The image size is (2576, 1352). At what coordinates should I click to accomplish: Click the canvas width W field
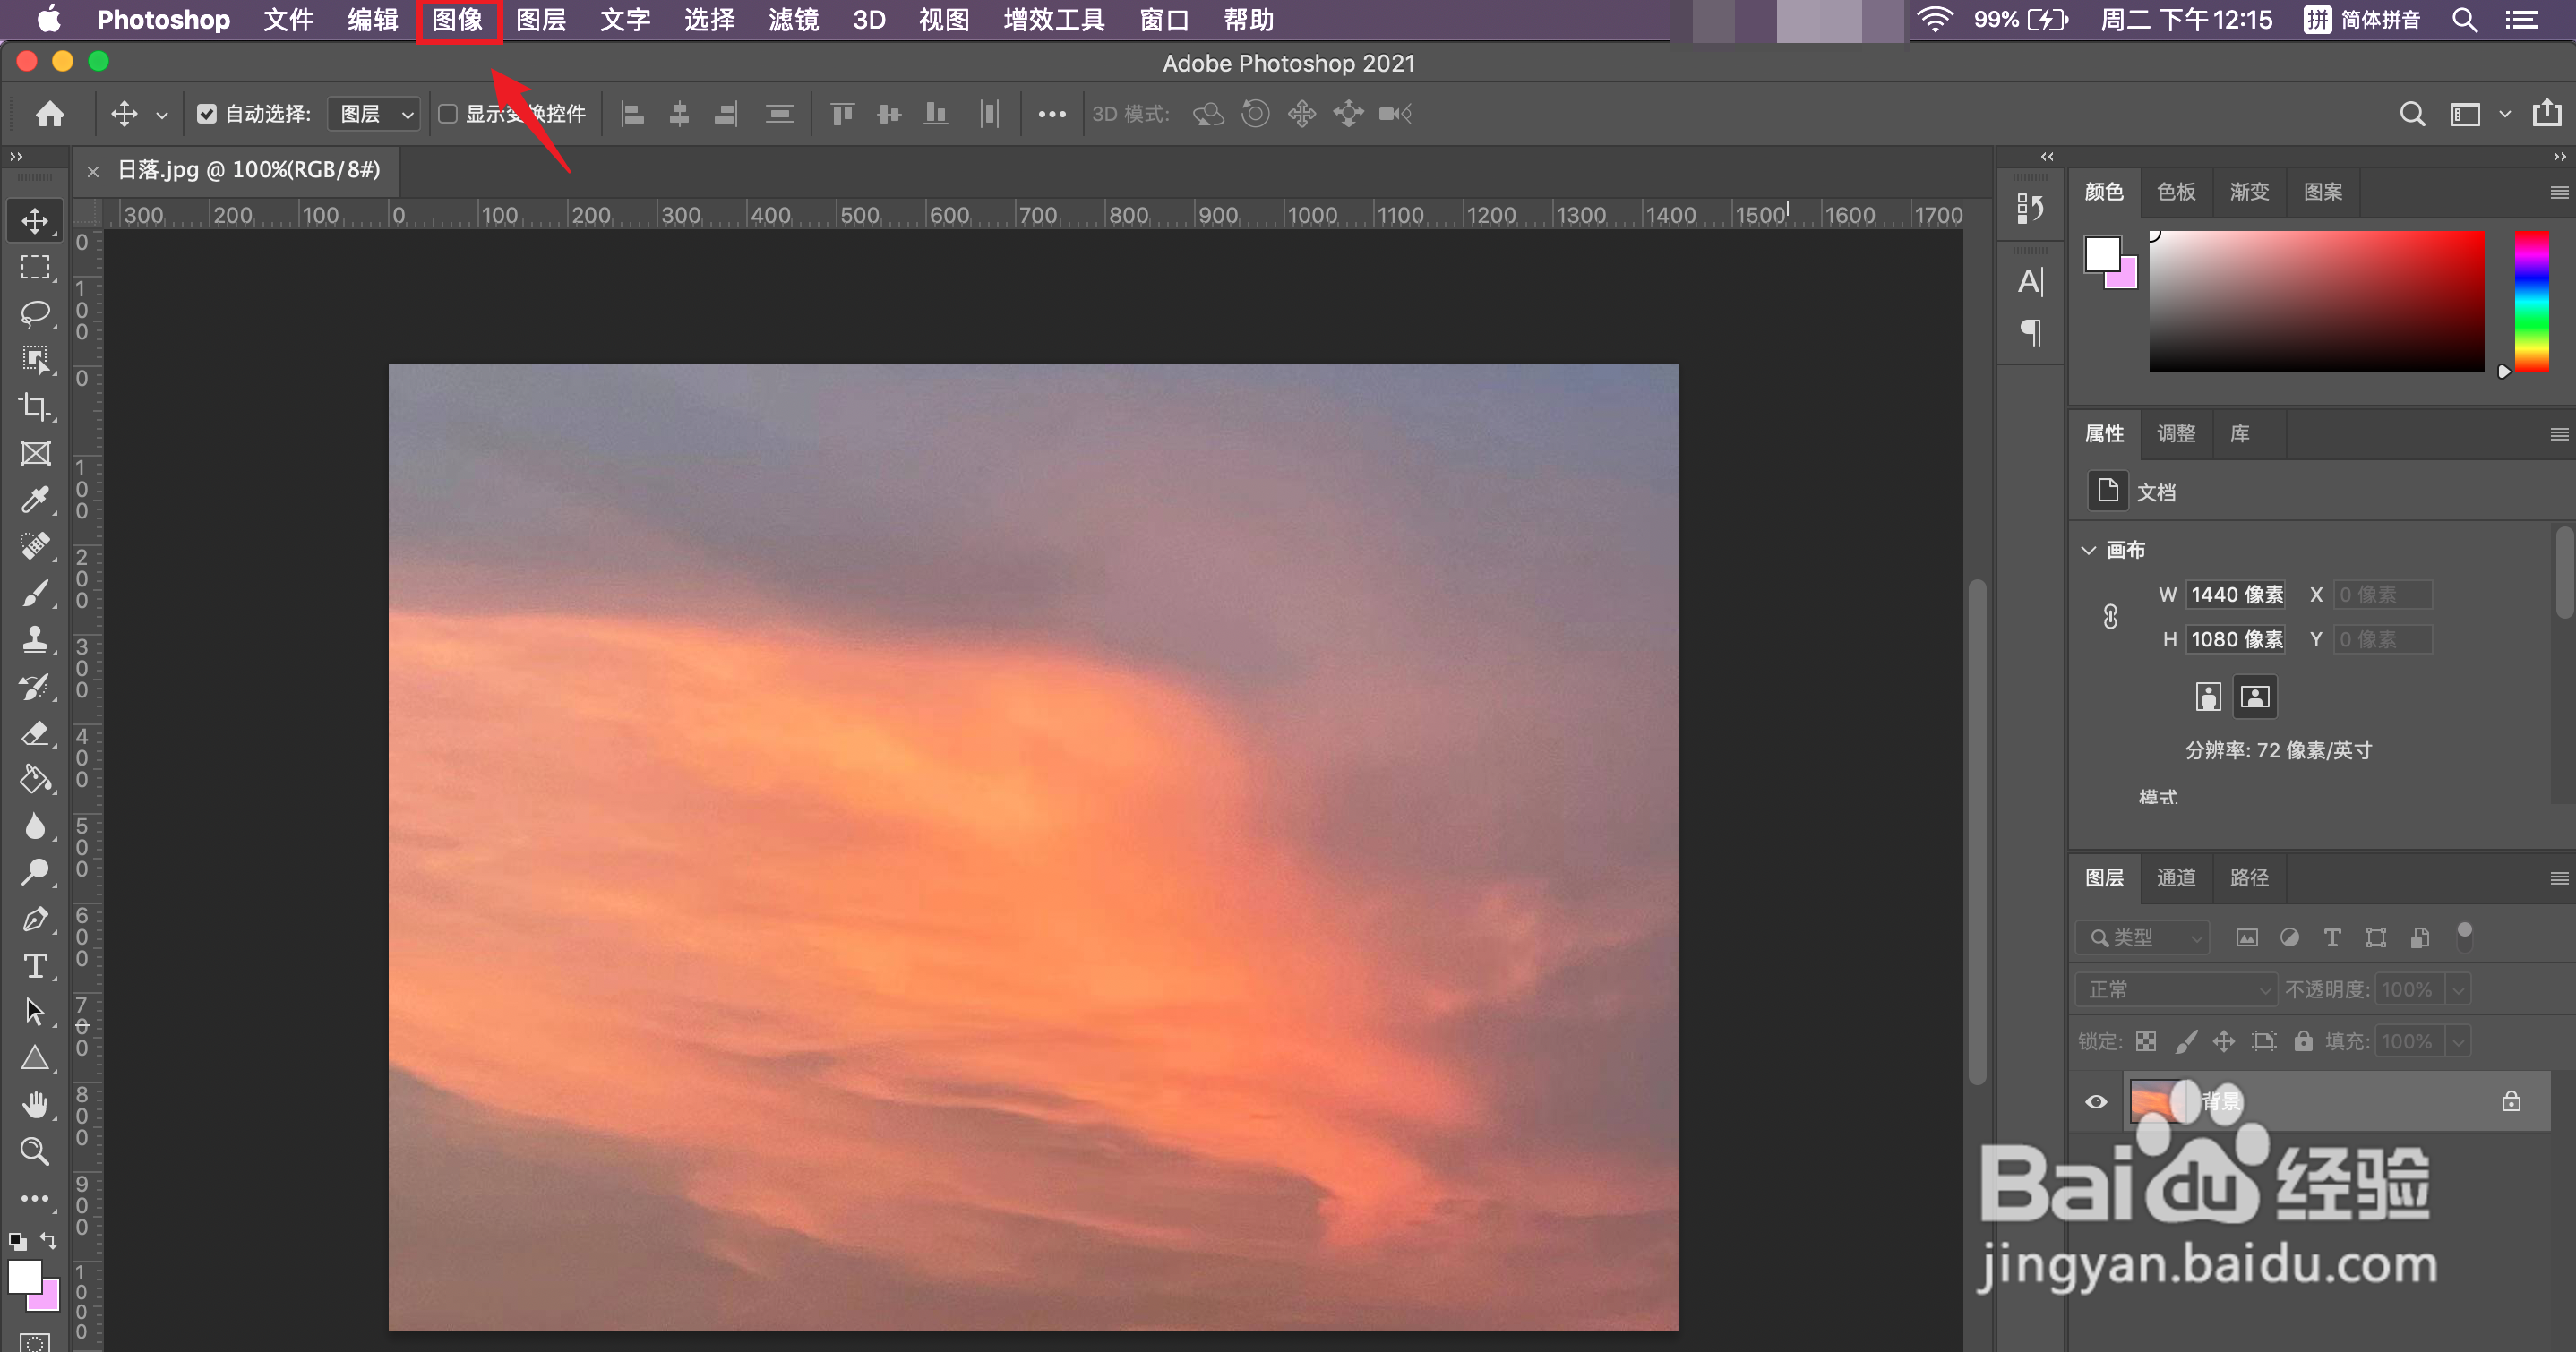point(2236,595)
